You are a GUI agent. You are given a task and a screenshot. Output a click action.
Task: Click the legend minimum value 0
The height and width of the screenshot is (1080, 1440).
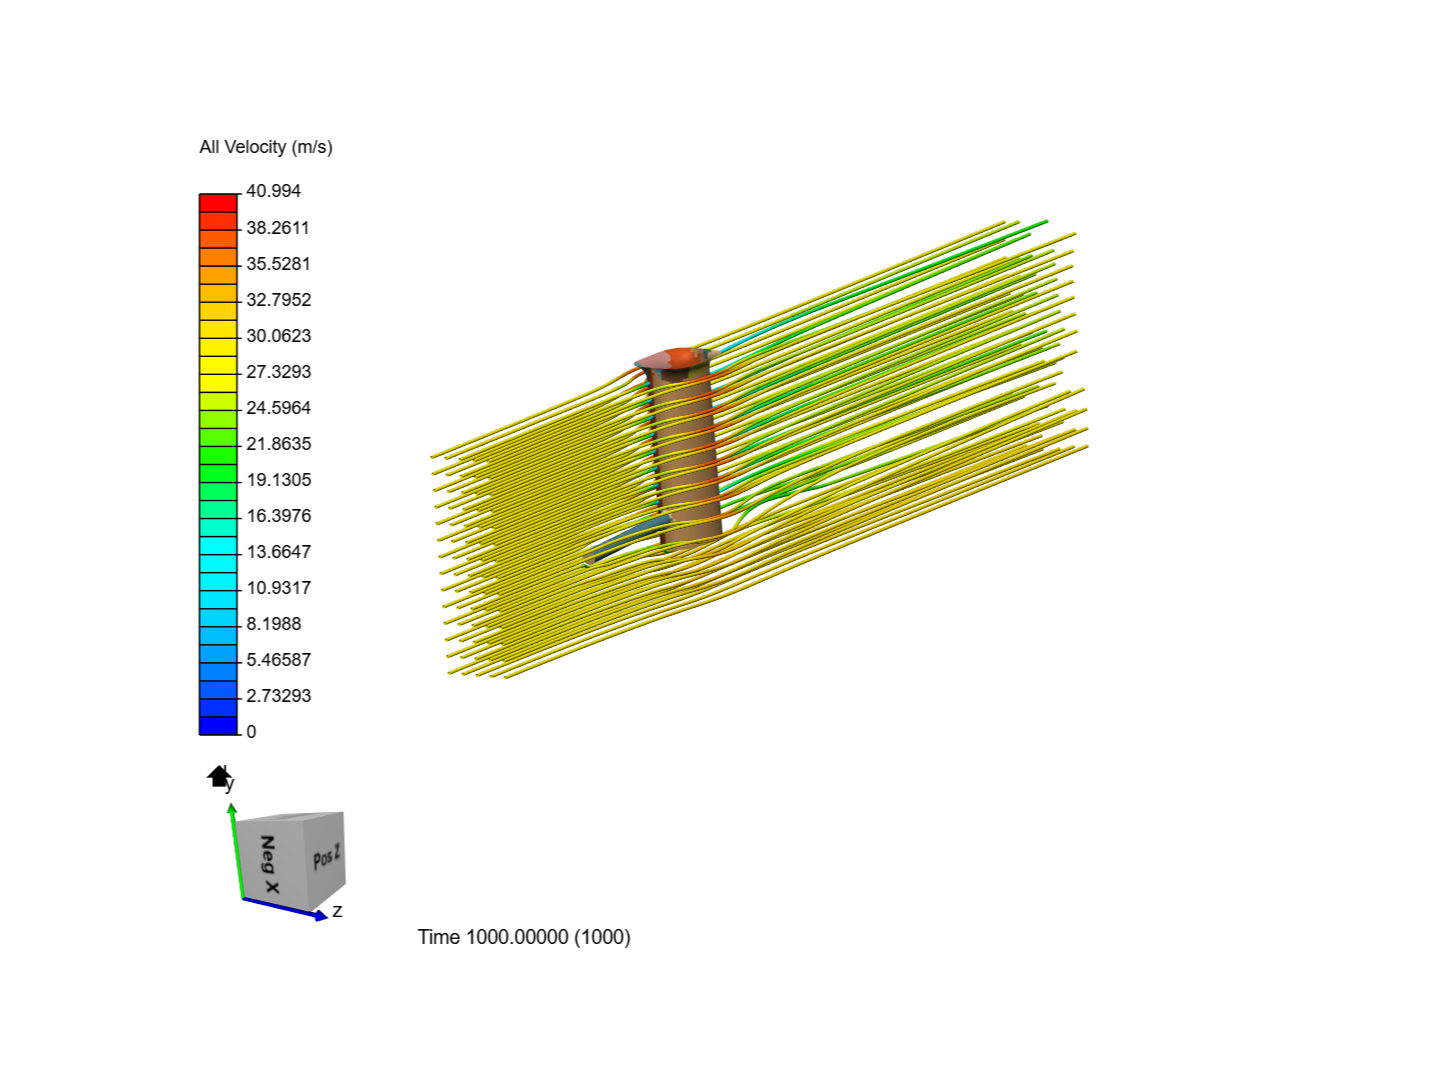tap(251, 732)
